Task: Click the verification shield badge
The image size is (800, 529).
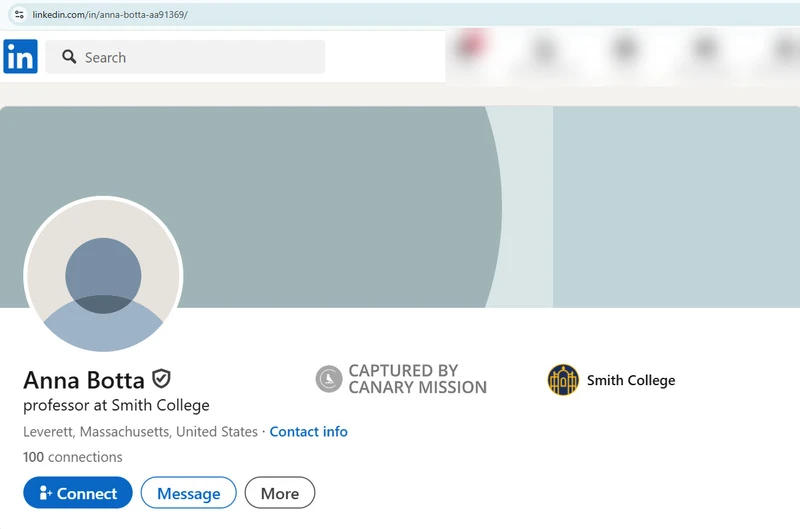Action: point(161,379)
